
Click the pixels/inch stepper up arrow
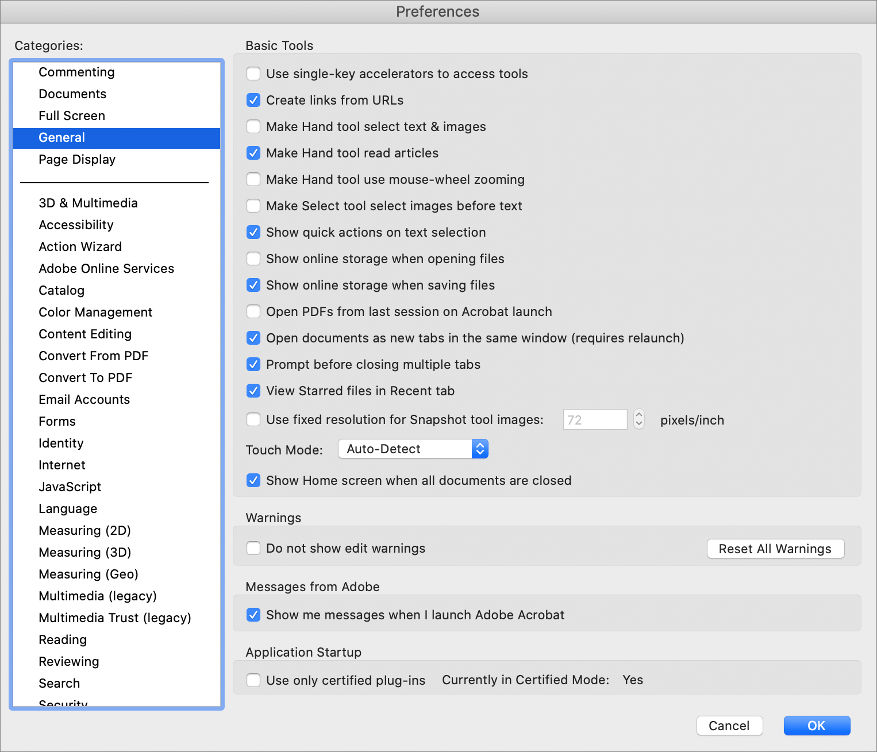pyautogui.click(x=638, y=415)
